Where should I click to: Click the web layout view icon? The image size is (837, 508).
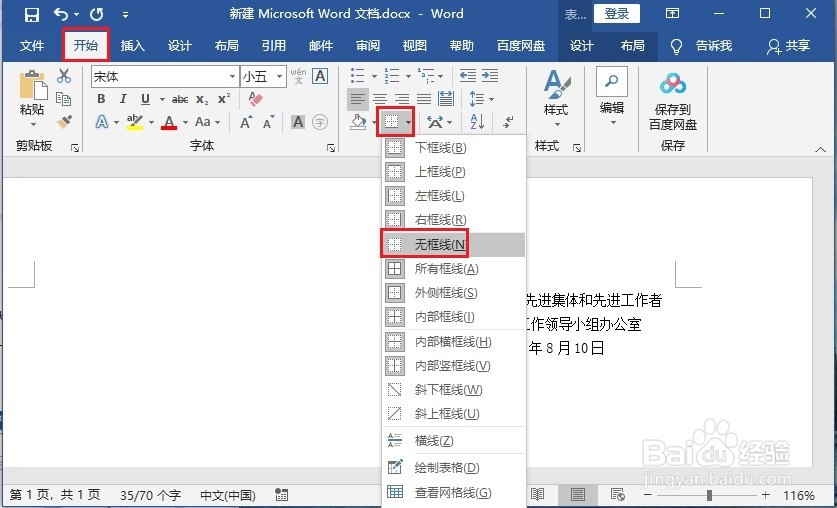click(618, 495)
